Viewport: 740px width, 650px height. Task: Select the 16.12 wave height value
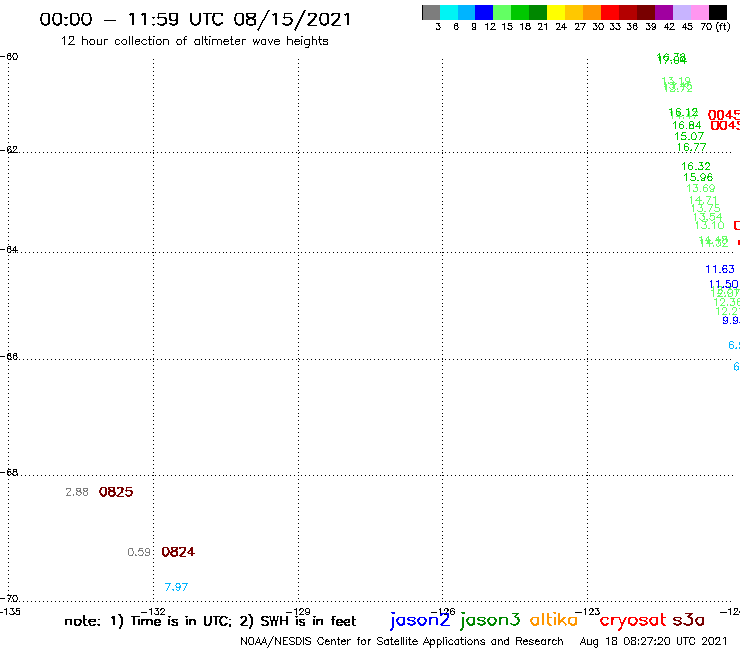click(x=683, y=113)
